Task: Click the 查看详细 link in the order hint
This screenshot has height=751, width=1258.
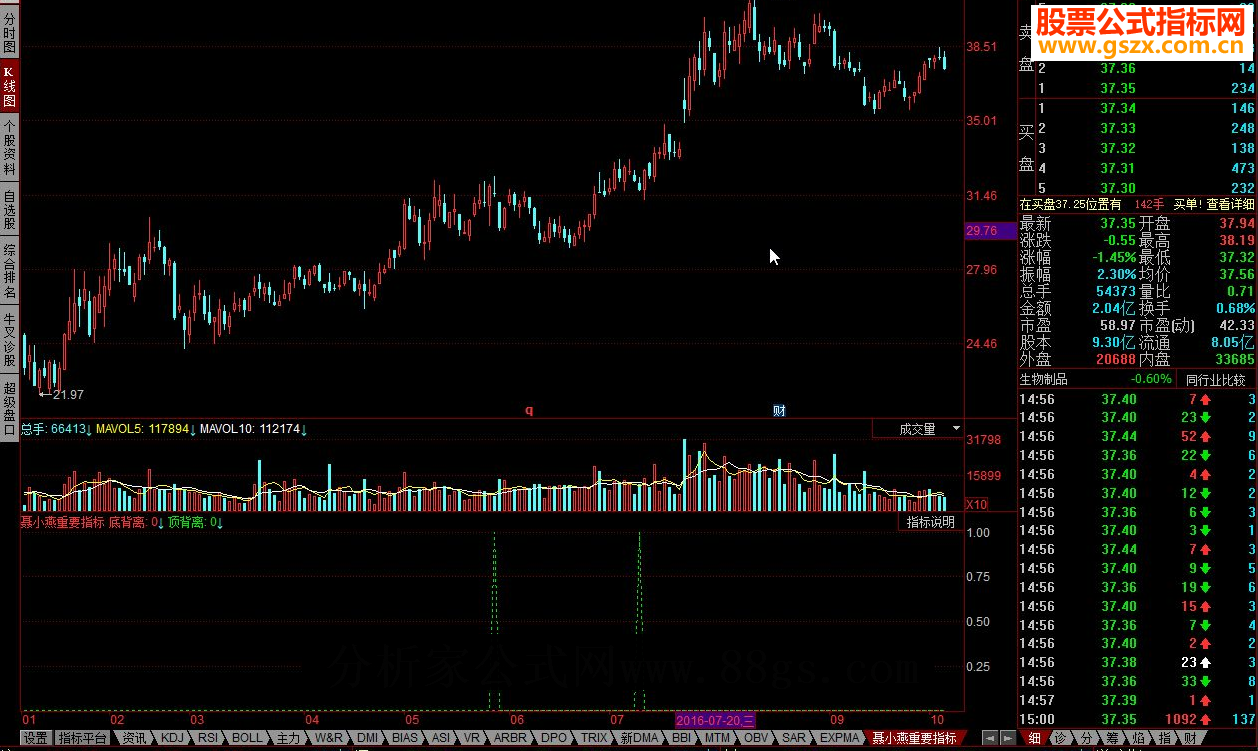Action: pyautogui.click(x=1229, y=204)
